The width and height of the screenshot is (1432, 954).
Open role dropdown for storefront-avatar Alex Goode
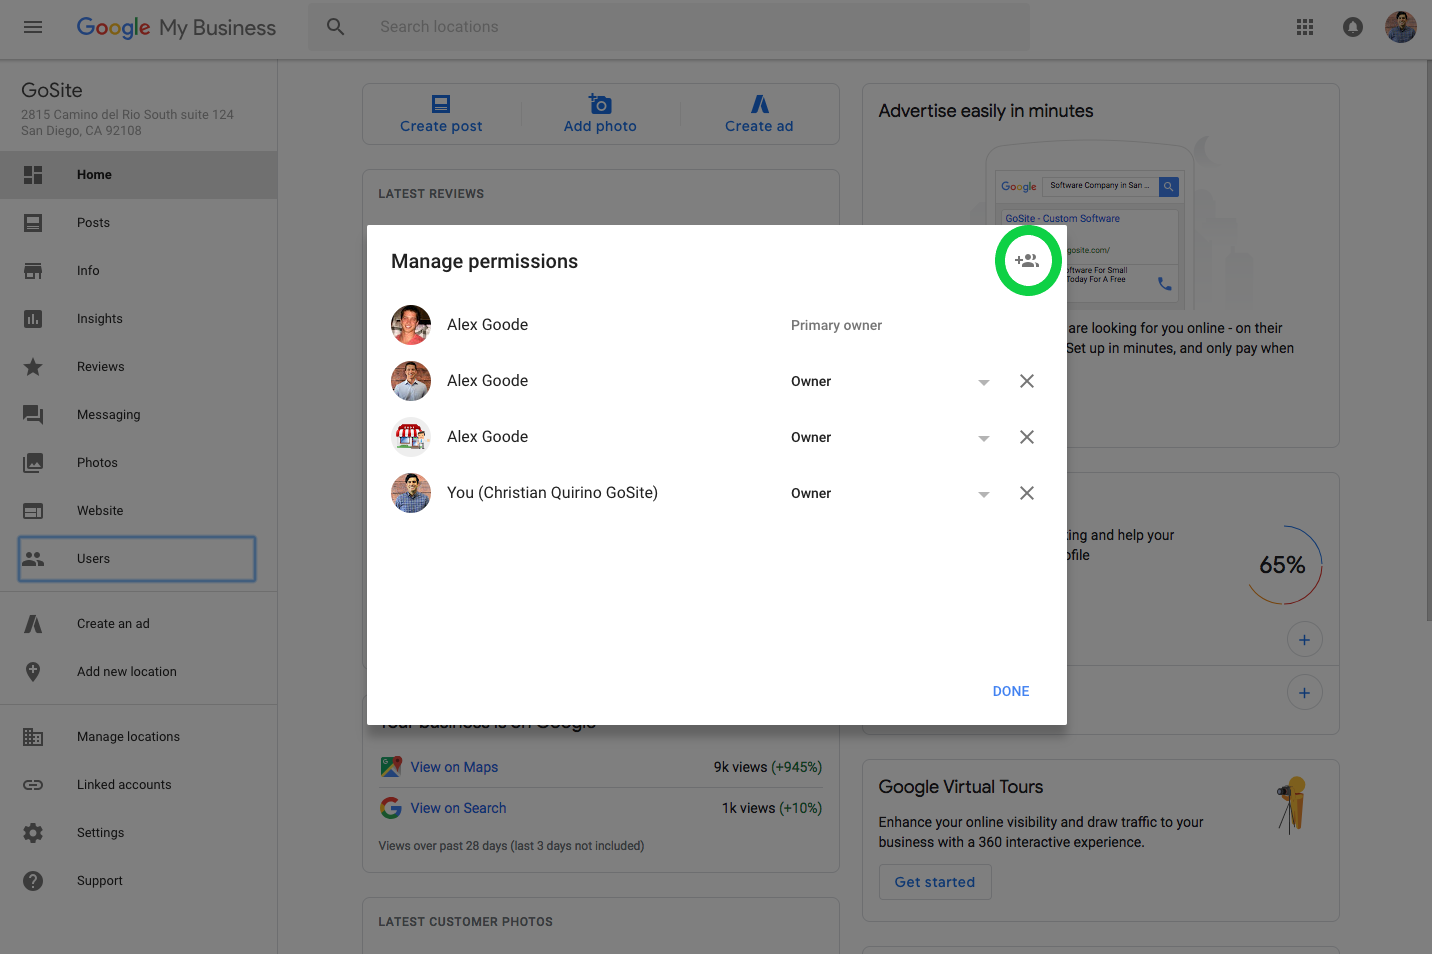click(984, 438)
